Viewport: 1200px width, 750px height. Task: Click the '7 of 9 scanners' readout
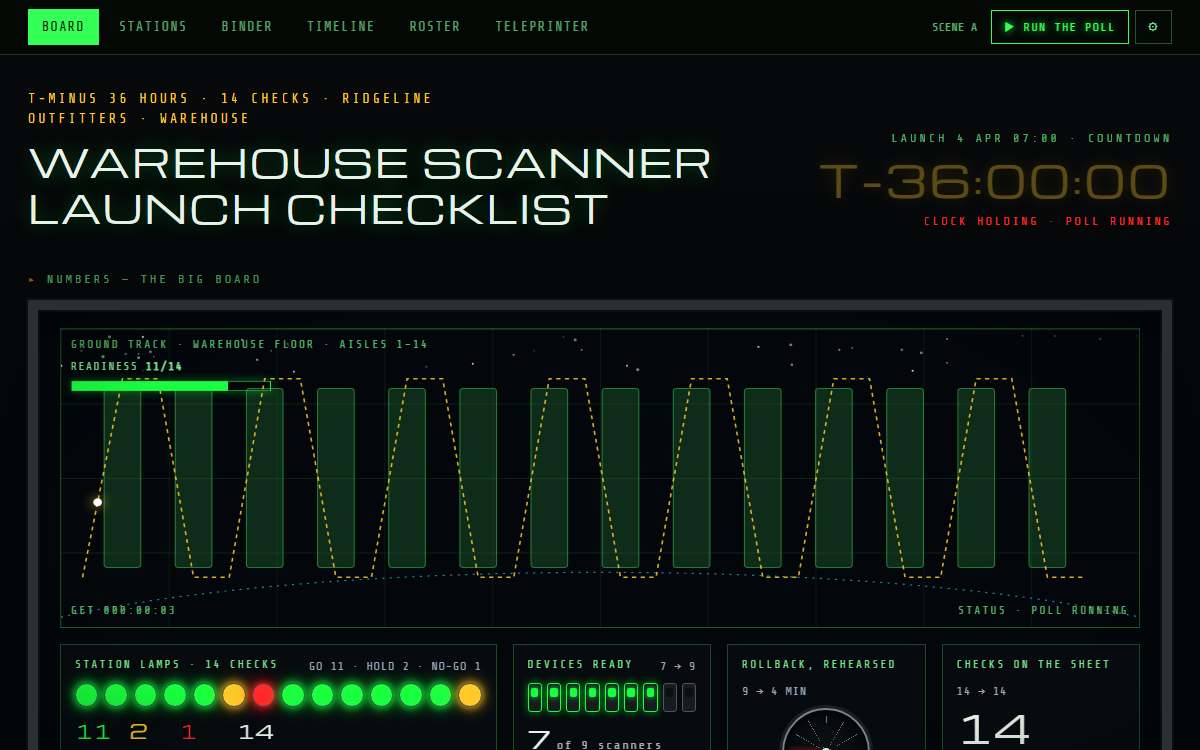point(594,740)
